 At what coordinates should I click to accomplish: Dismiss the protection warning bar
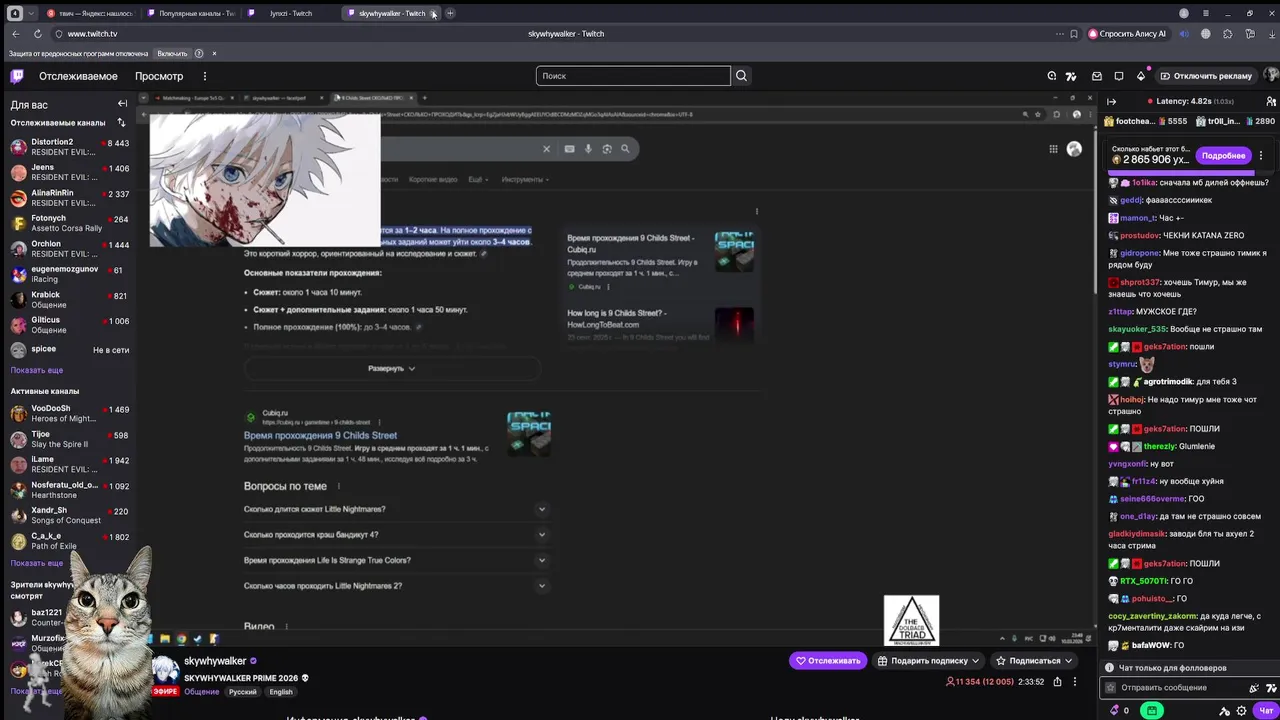point(214,53)
